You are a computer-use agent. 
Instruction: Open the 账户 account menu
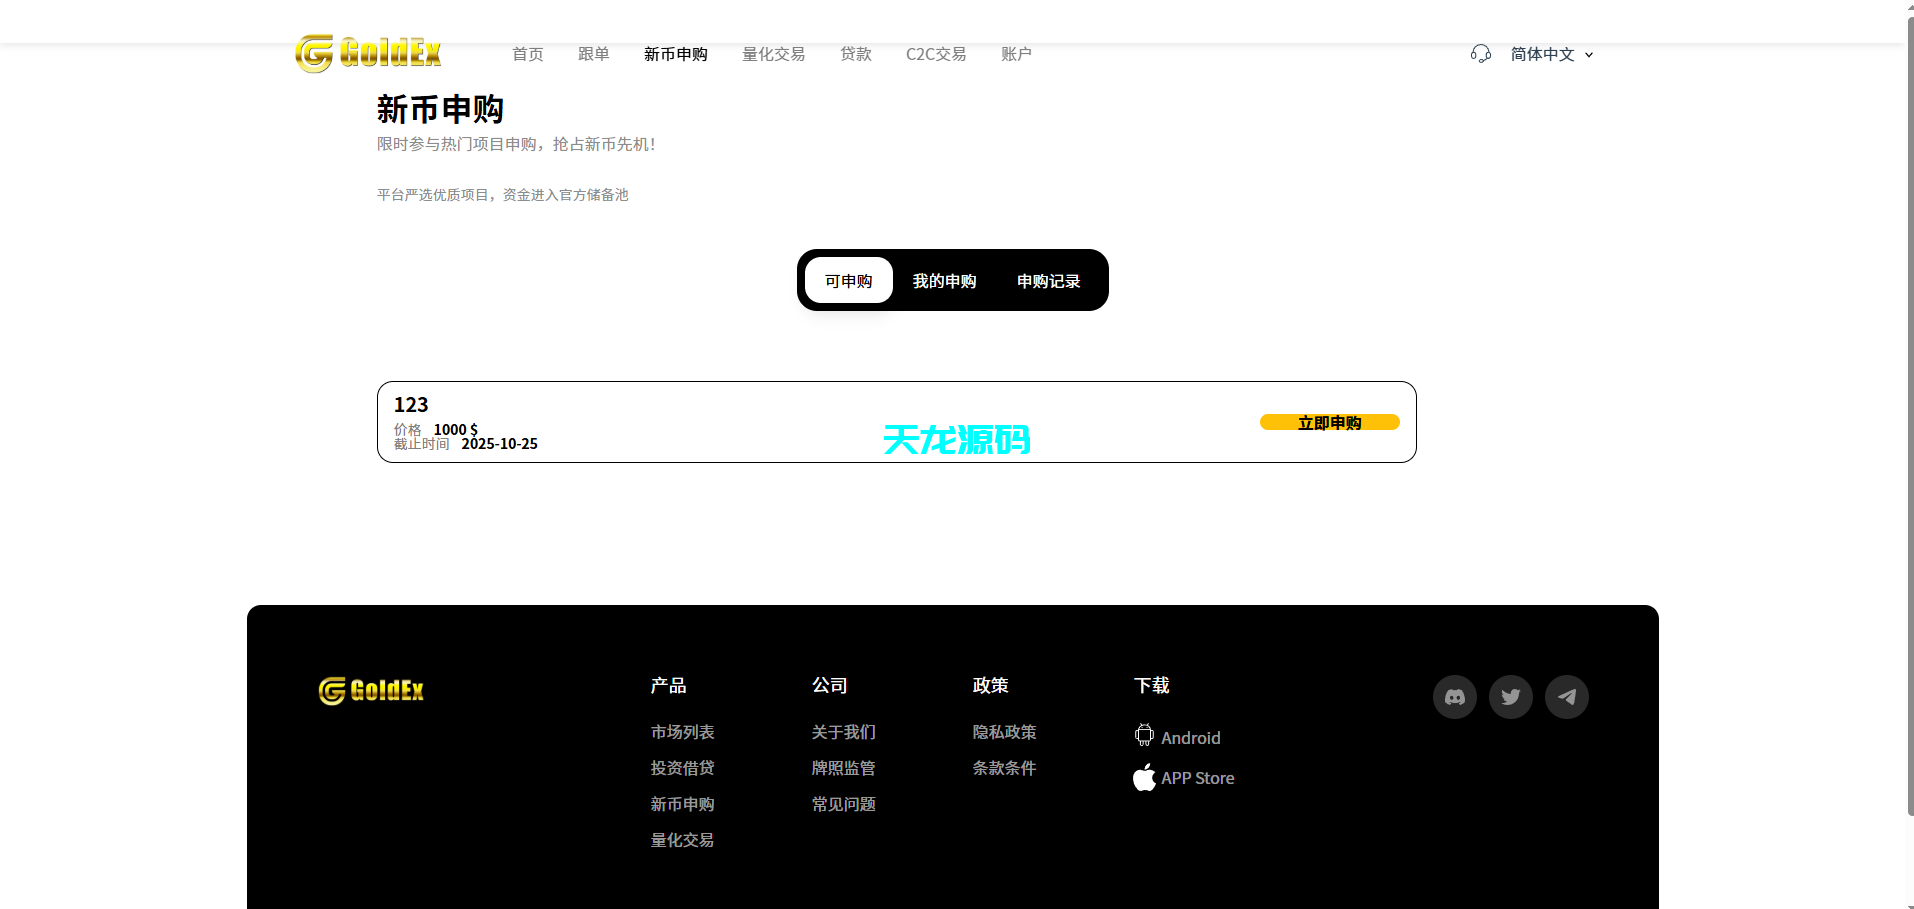[x=1016, y=54]
